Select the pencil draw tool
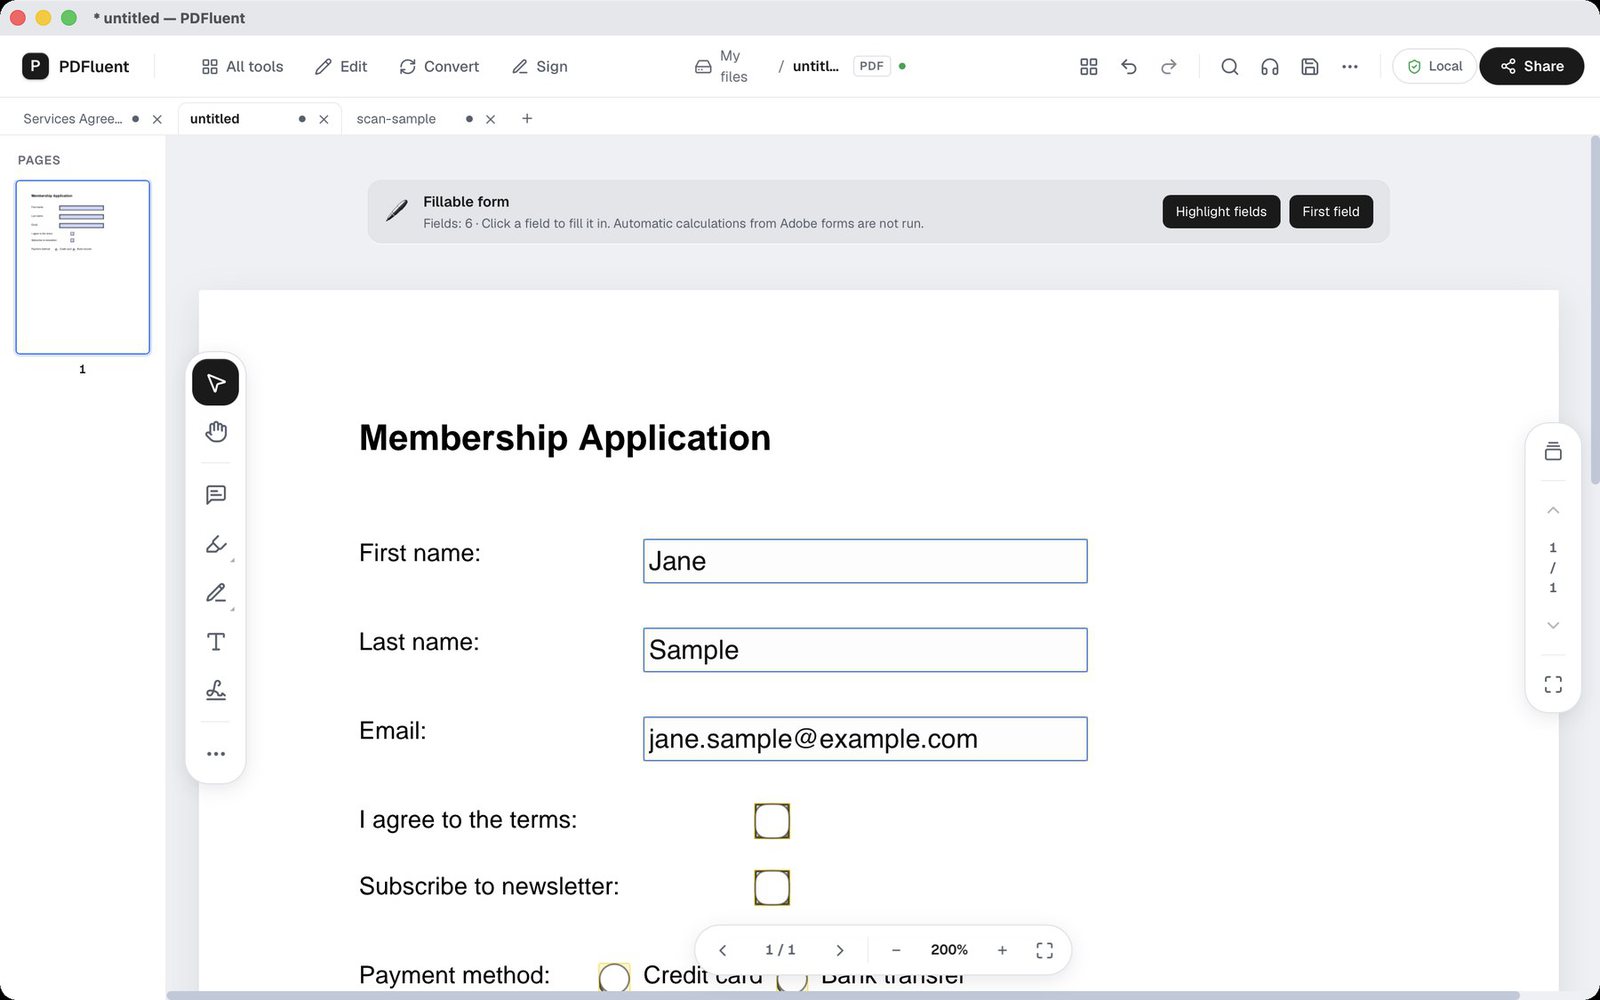1600x1000 pixels. coord(215,593)
